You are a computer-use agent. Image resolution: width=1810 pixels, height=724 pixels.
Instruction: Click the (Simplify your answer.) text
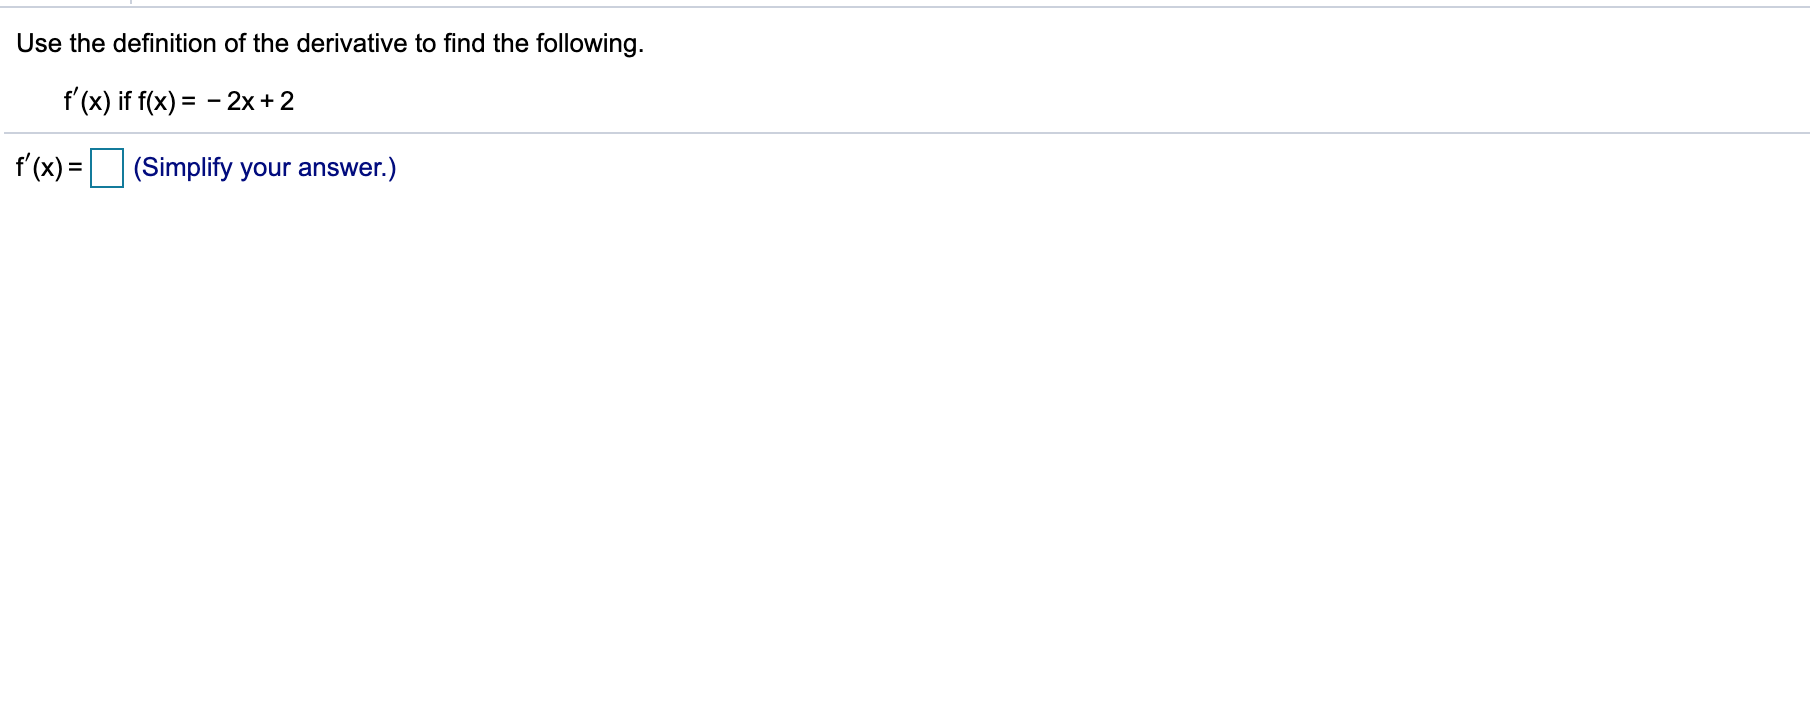click(x=263, y=169)
